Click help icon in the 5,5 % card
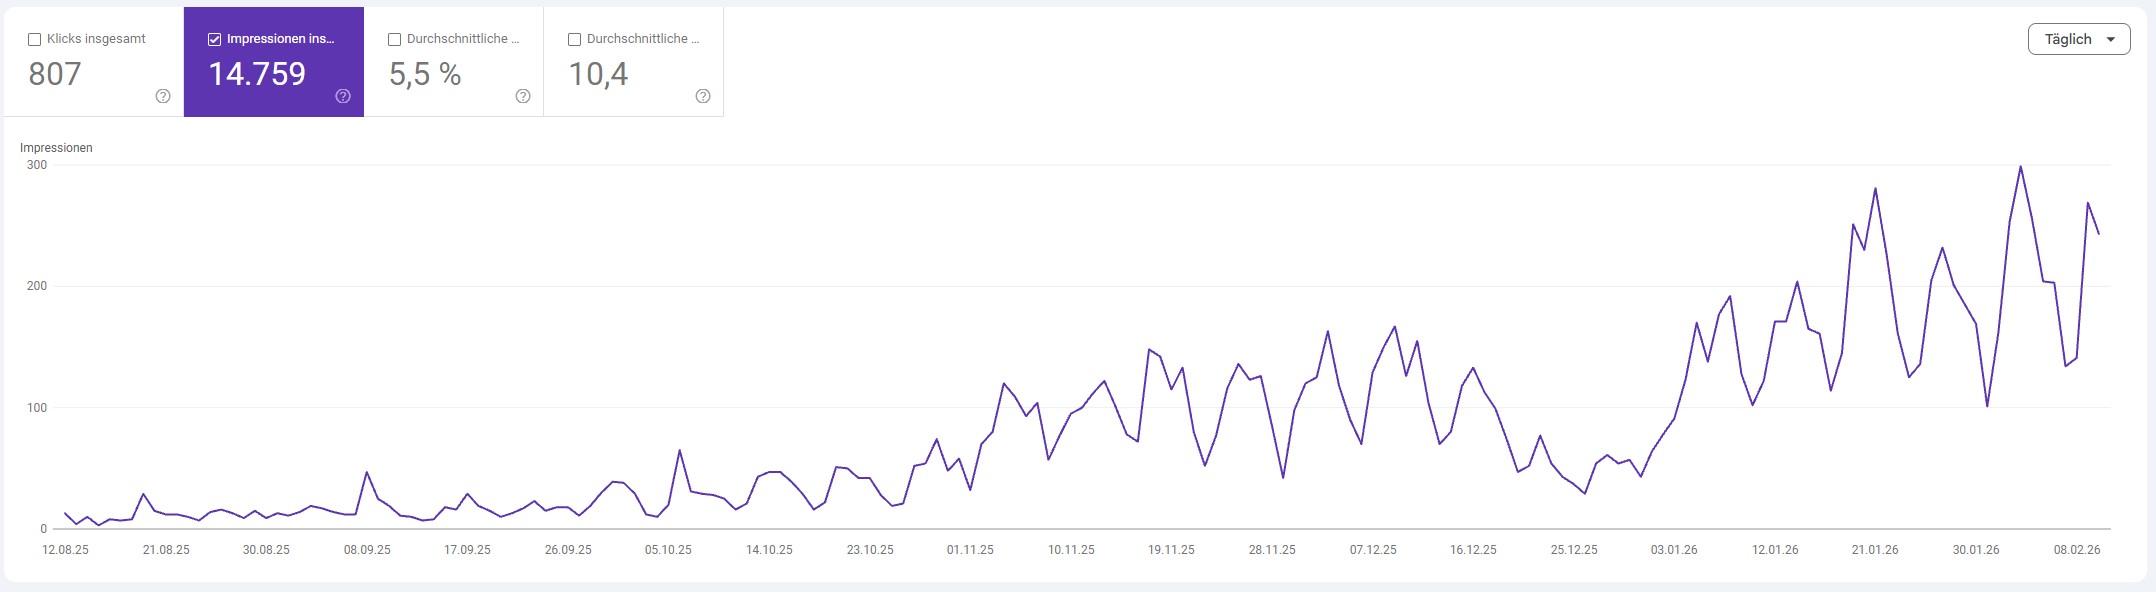Screen dimensions: 2156x592 tap(523, 96)
